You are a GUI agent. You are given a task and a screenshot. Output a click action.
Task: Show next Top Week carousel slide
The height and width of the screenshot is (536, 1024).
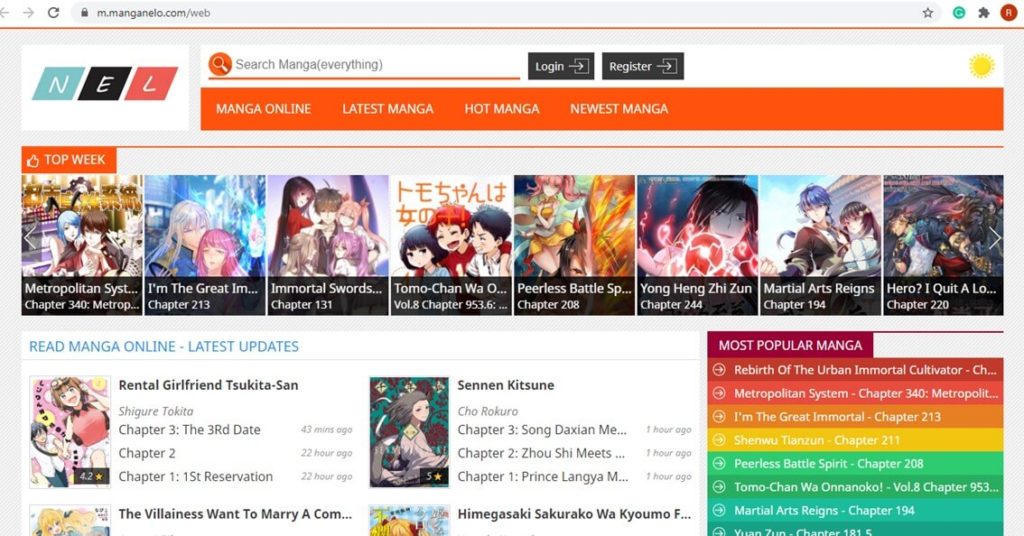click(994, 238)
